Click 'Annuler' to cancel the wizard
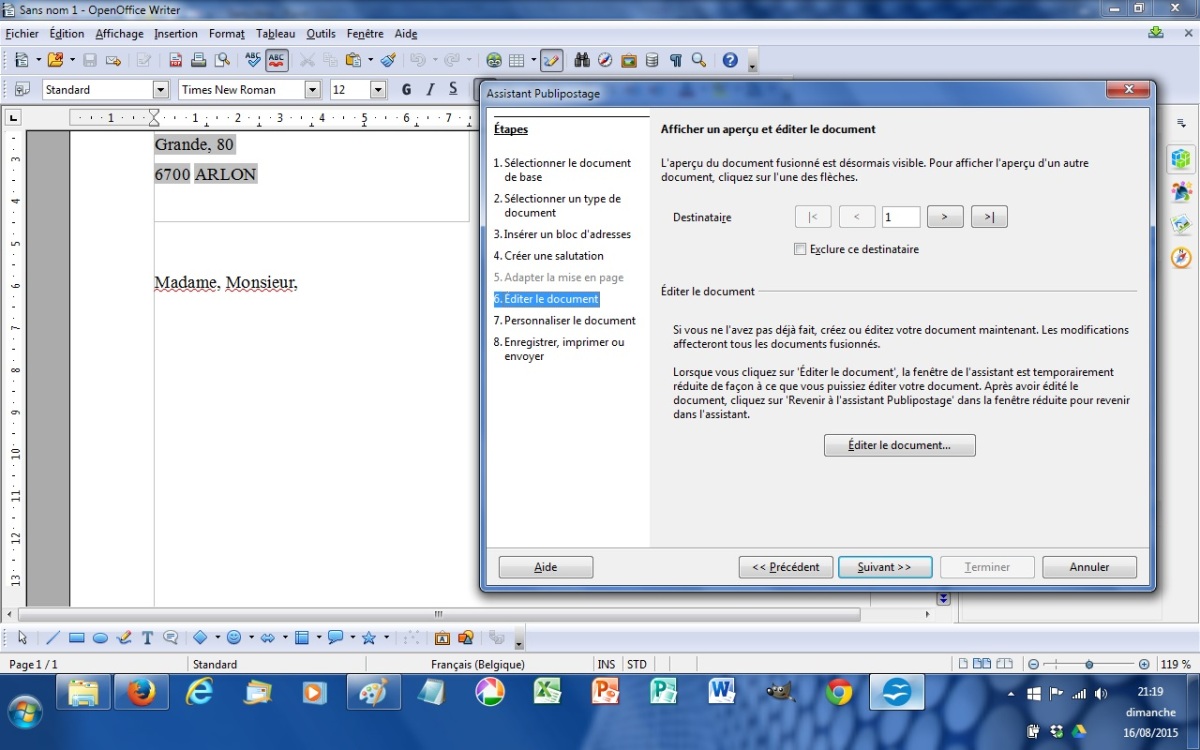The height and width of the screenshot is (750, 1200). (1089, 567)
